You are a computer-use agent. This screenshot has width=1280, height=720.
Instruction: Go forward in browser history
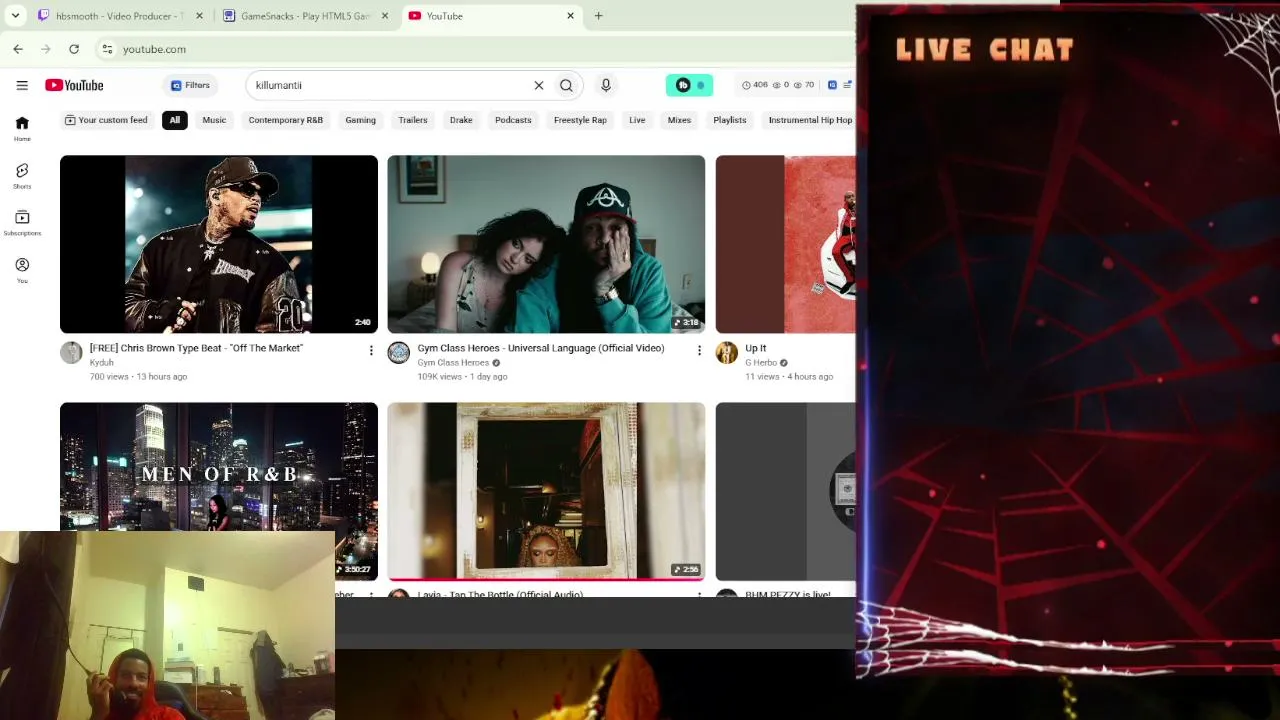tap(46, 49)
